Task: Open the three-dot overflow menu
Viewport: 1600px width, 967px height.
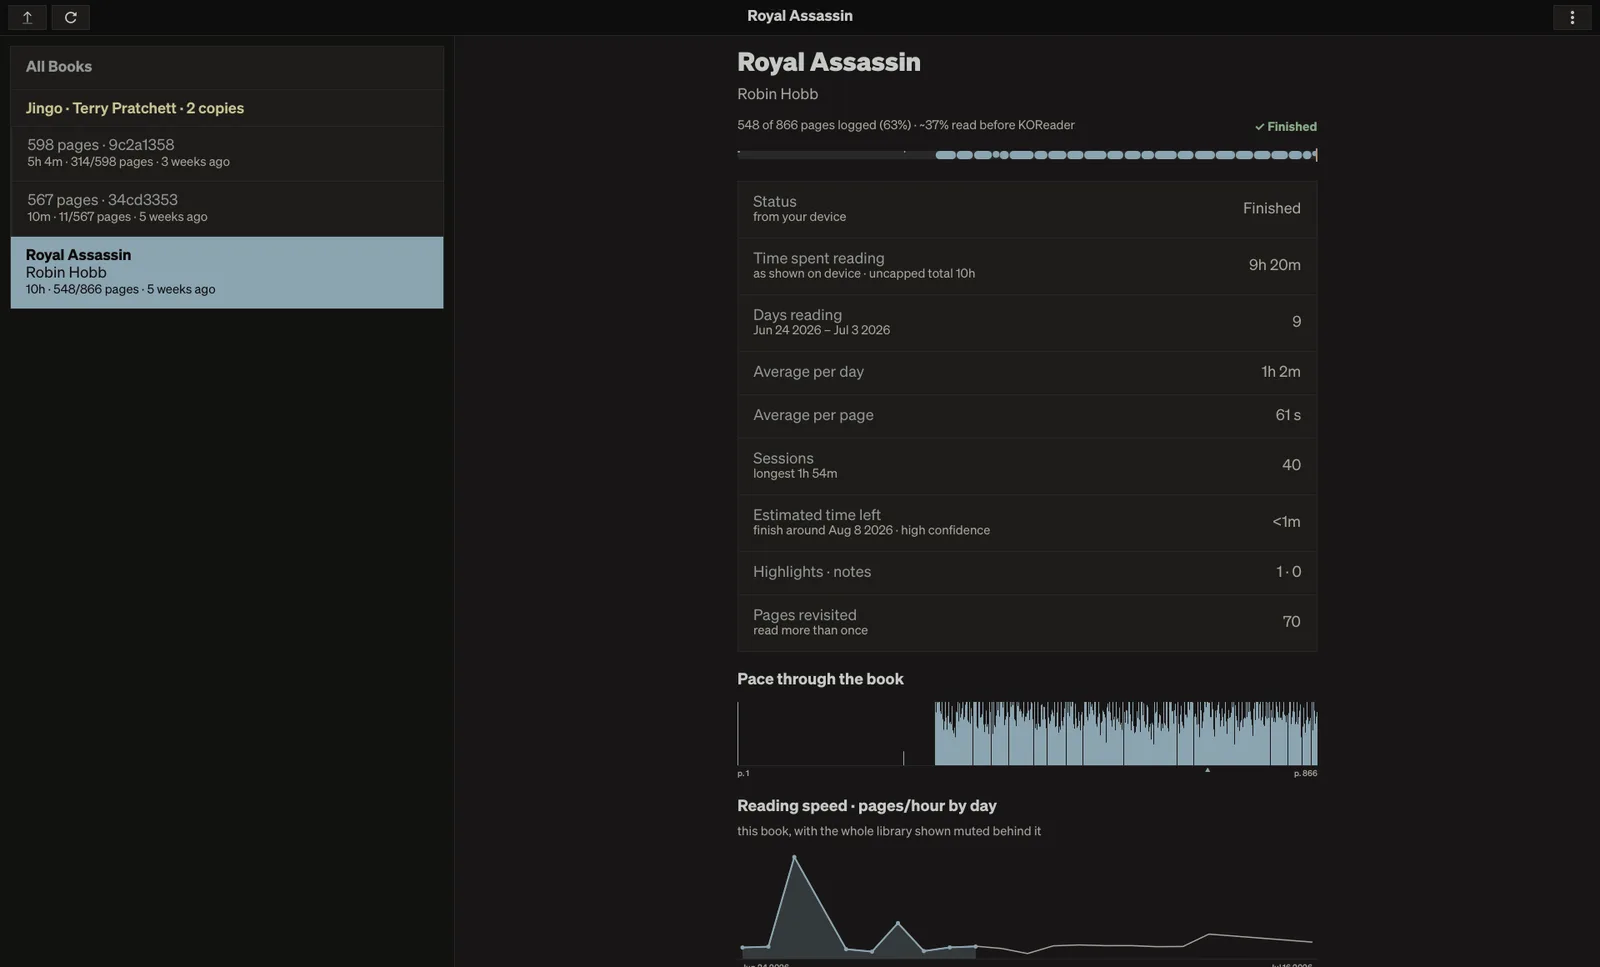Action: [1572, 17]
